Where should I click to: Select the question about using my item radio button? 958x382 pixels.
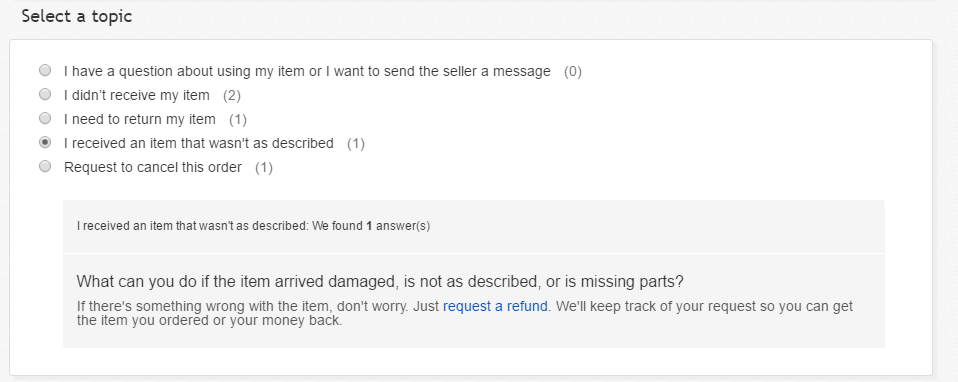coord(45,70)
